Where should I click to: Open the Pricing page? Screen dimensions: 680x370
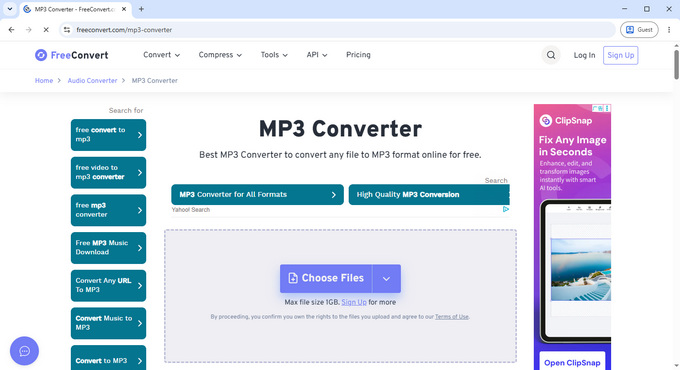coord(358,55)
